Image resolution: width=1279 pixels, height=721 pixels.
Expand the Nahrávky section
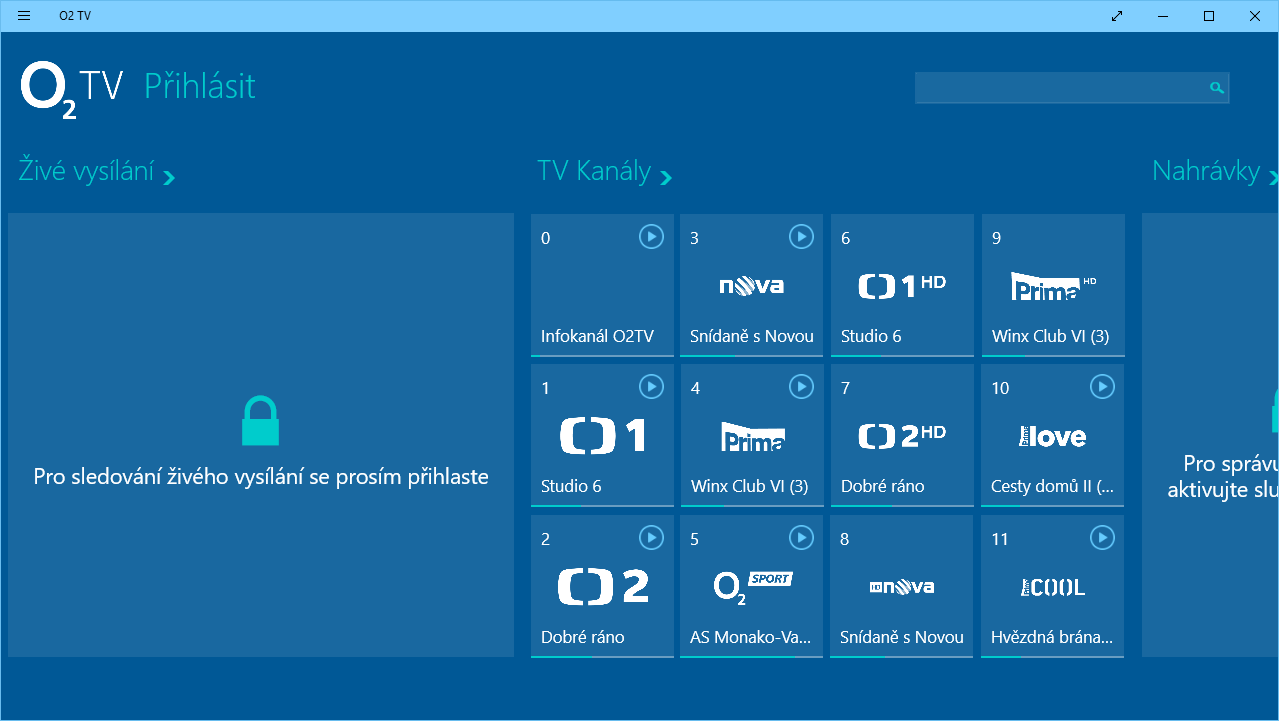point(1275,177)
